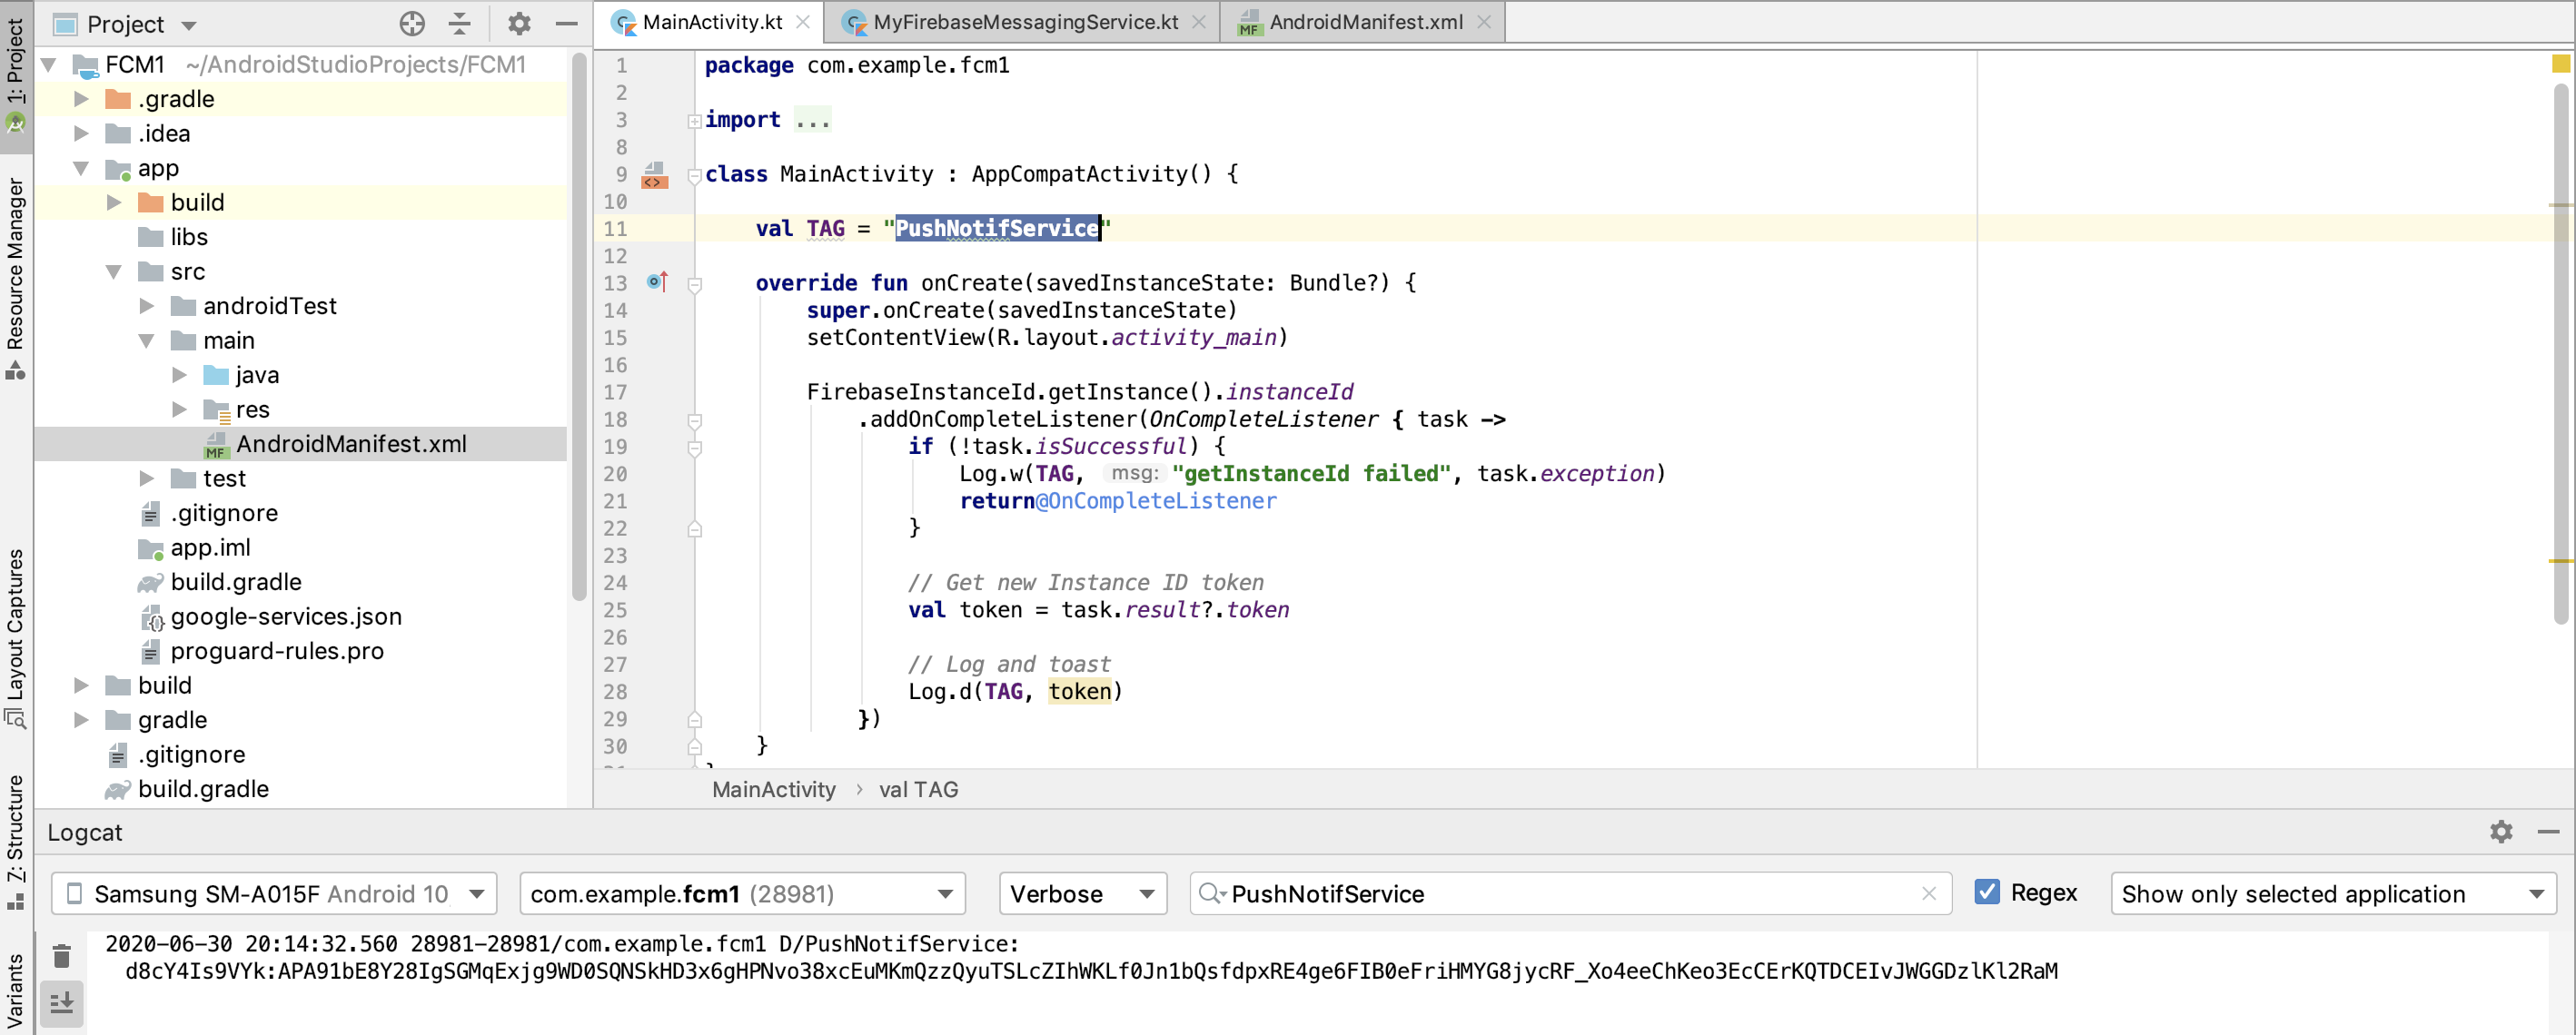Switch to AndroidManifest.xml editor tab
Screen dimensions: 2576x1035
coord(1364,22)
